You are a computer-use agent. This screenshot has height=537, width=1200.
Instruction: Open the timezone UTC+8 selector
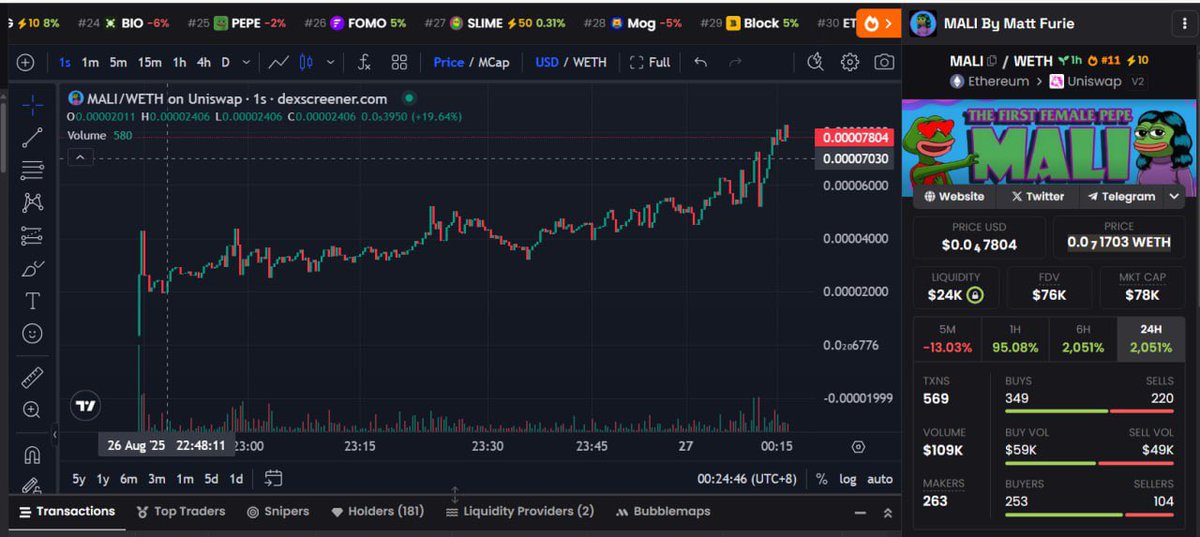(x=747, y=479)
